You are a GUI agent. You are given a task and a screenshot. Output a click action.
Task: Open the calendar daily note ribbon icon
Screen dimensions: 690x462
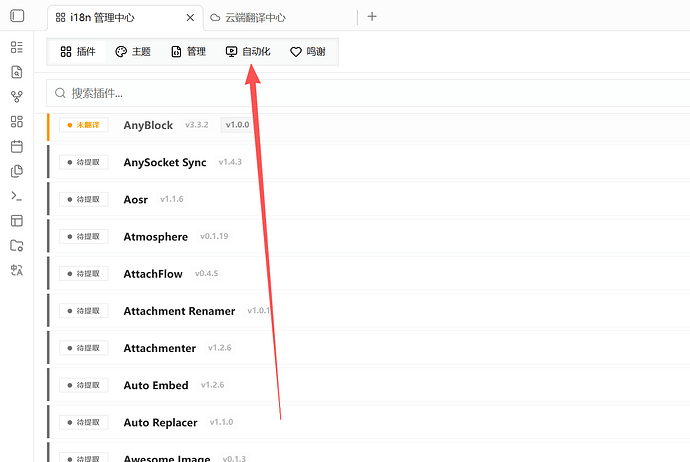(17, 146)
